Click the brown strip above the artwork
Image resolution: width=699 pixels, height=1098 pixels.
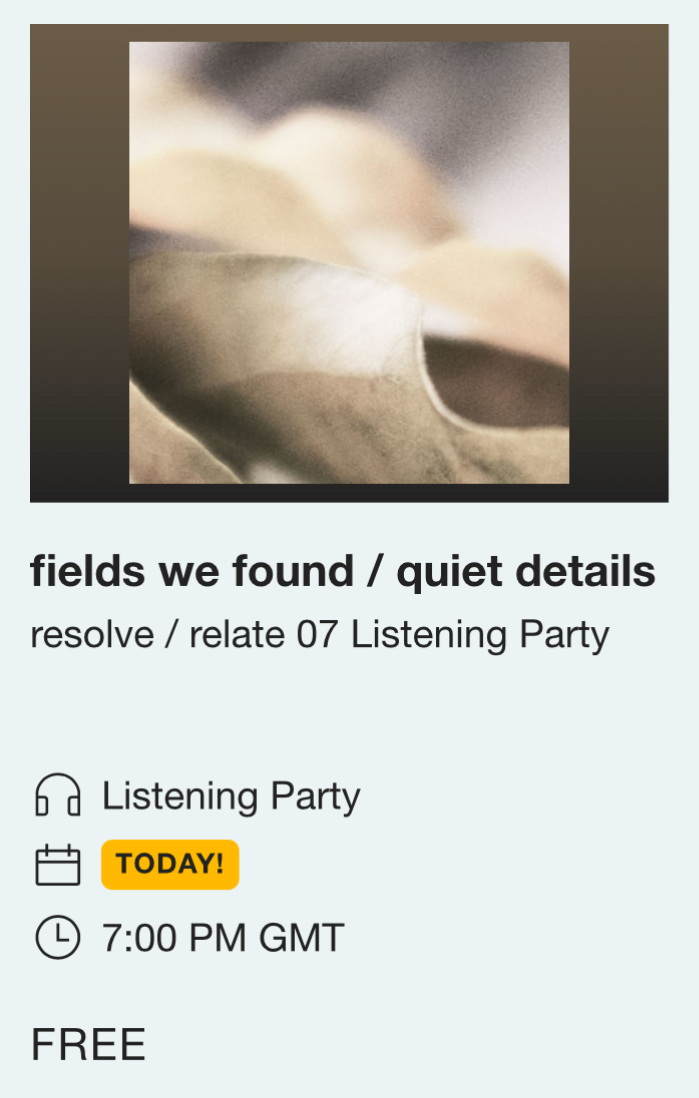click(349, 32)
